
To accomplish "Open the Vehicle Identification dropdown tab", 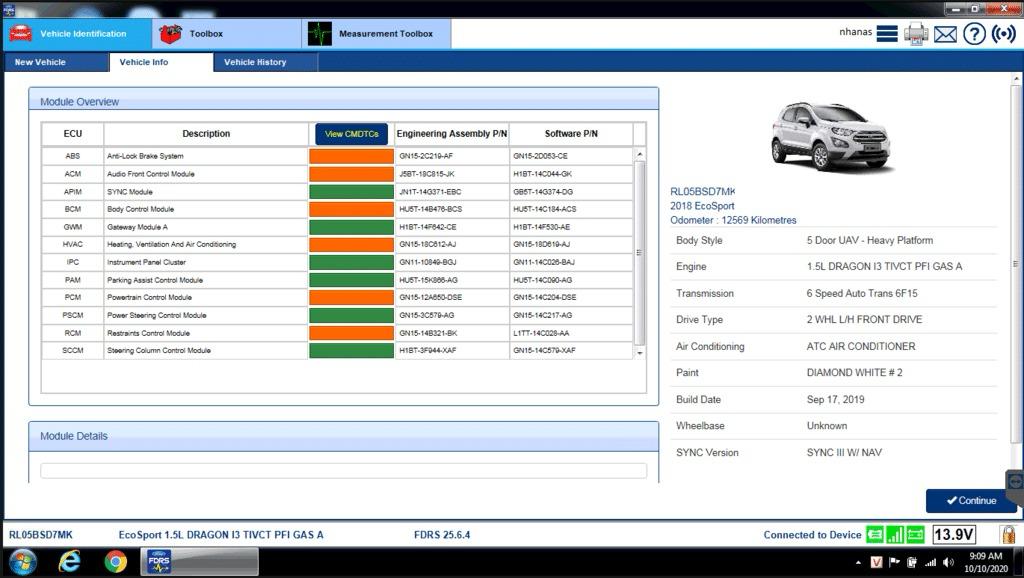I will (x=76, y=33).
